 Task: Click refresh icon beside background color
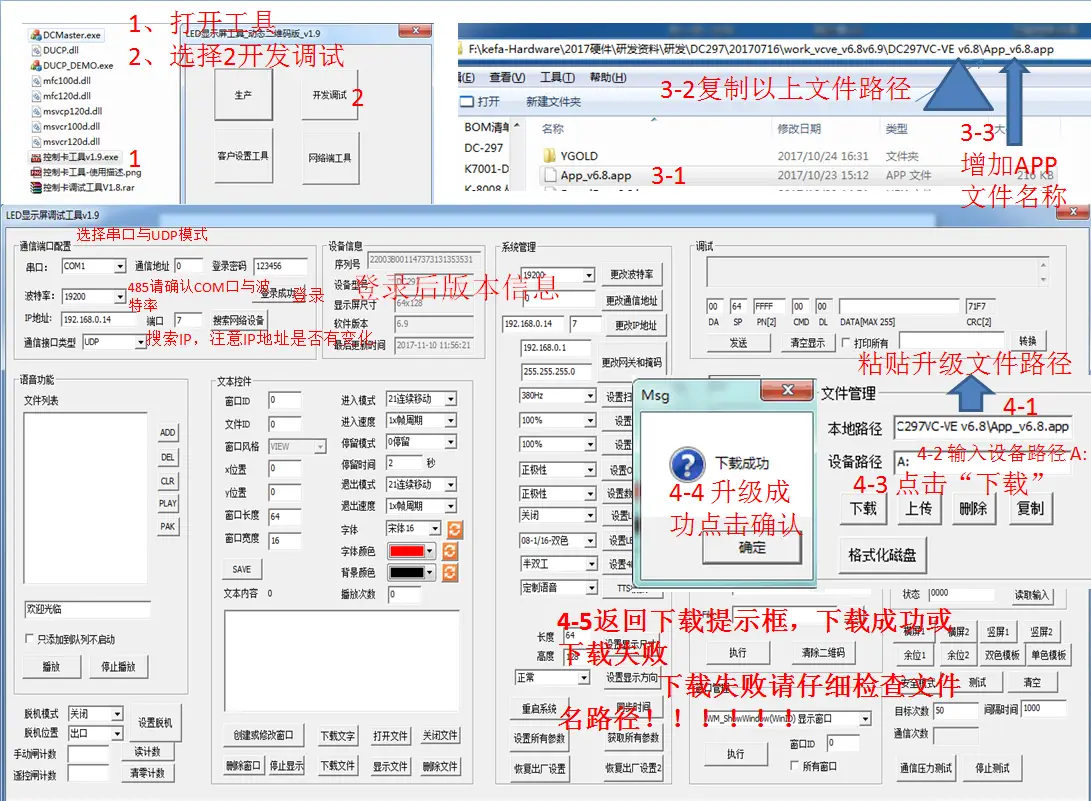pos(451,572)
